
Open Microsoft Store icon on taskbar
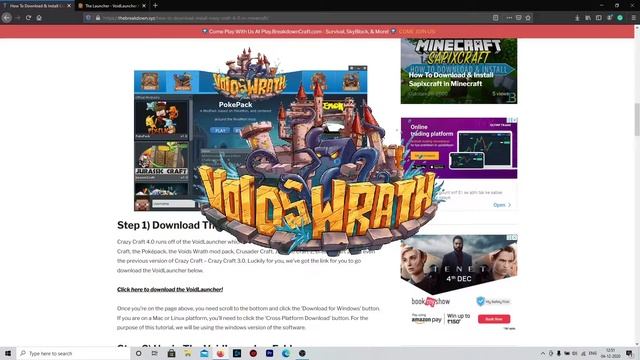[x=171, y=353]
